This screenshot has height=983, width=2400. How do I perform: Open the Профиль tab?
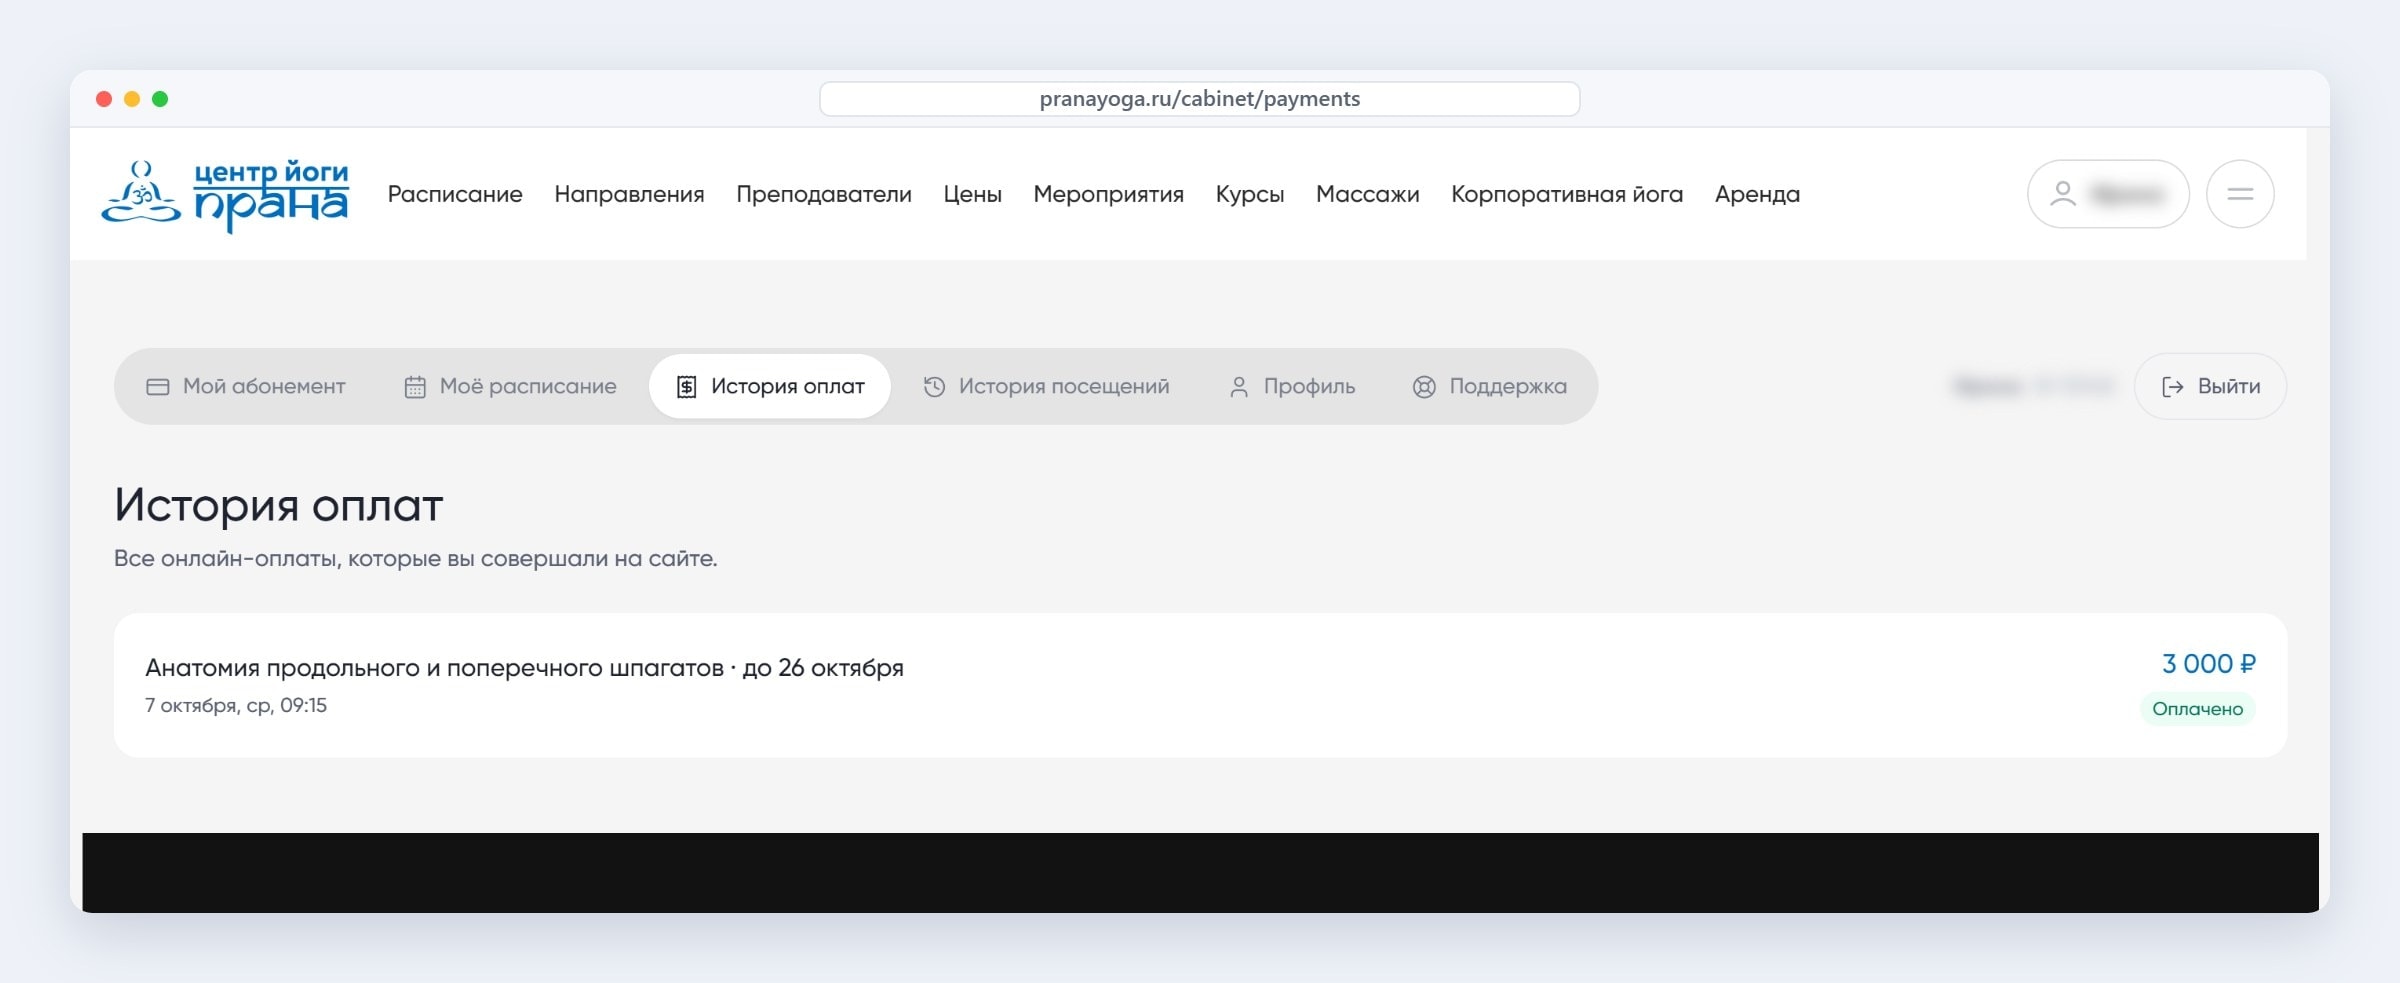[1292, 387]
